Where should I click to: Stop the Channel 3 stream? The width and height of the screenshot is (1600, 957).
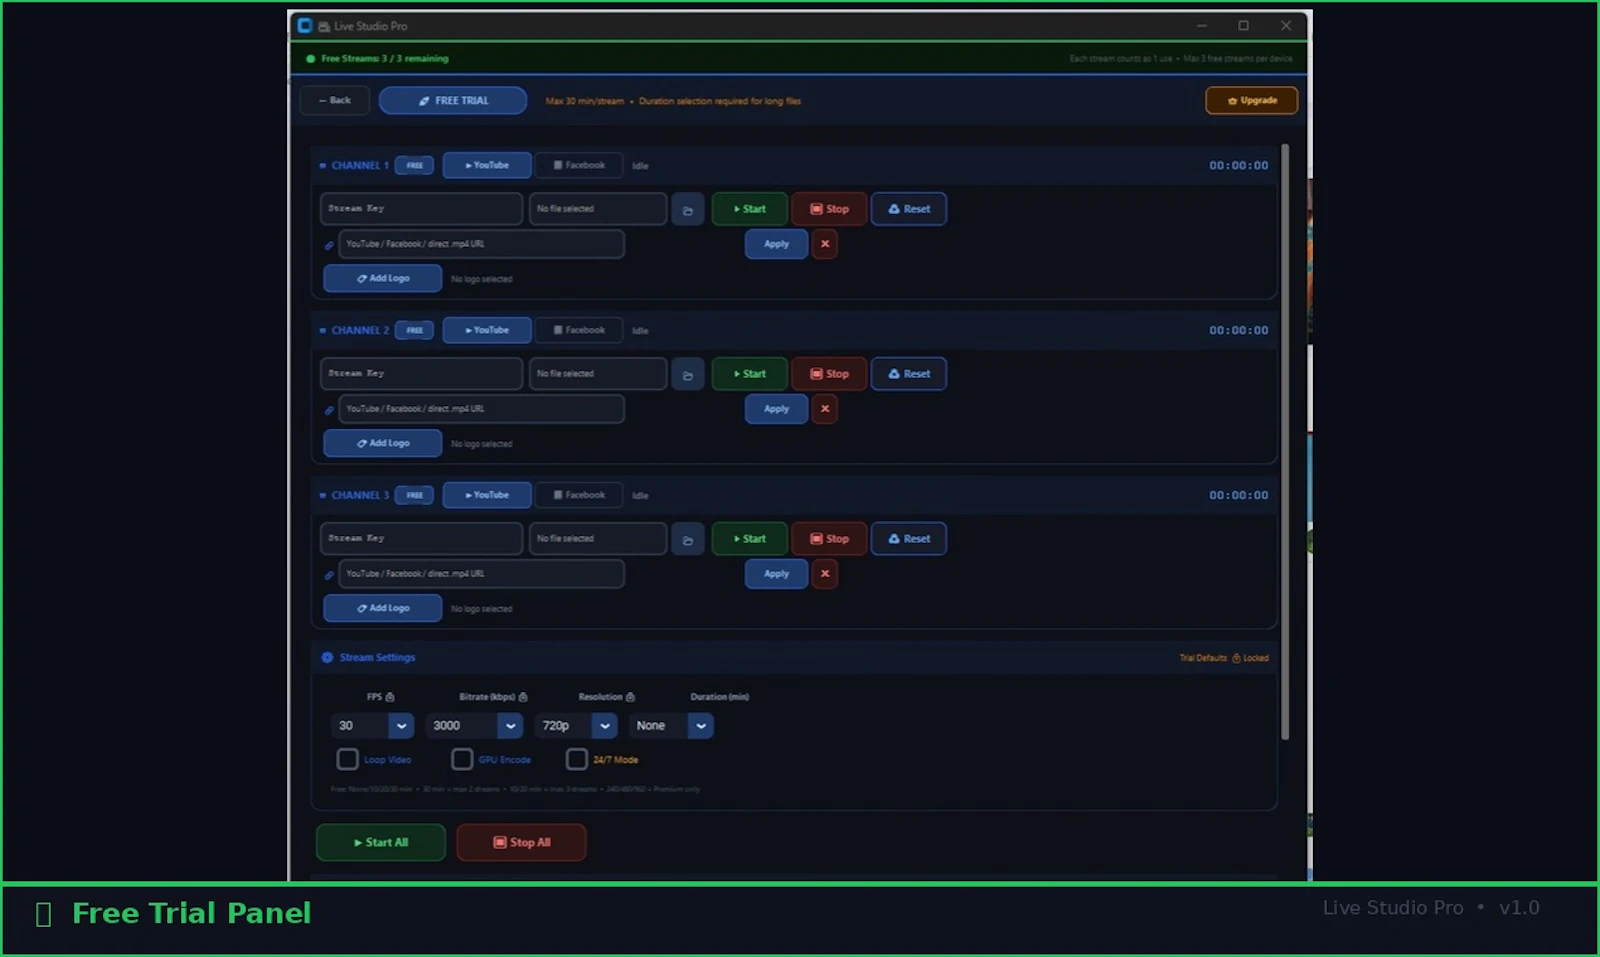click(x=829, y=539)
